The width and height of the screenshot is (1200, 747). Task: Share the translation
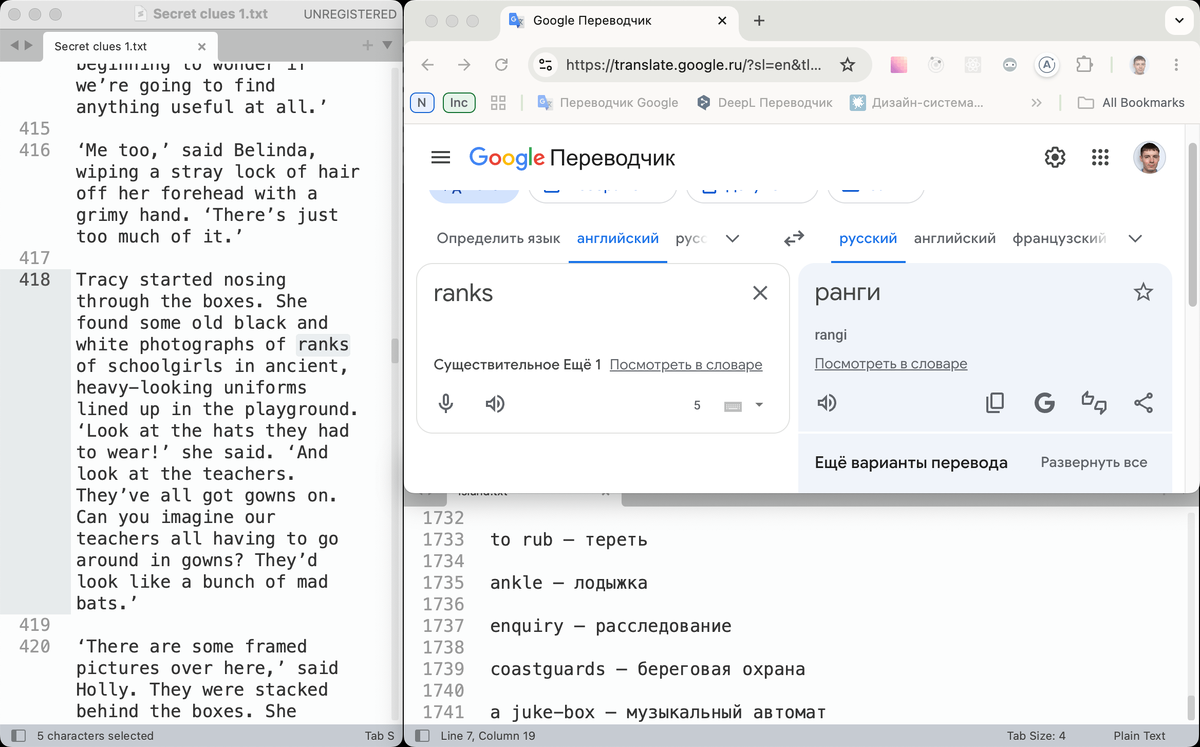point(1144,403)
